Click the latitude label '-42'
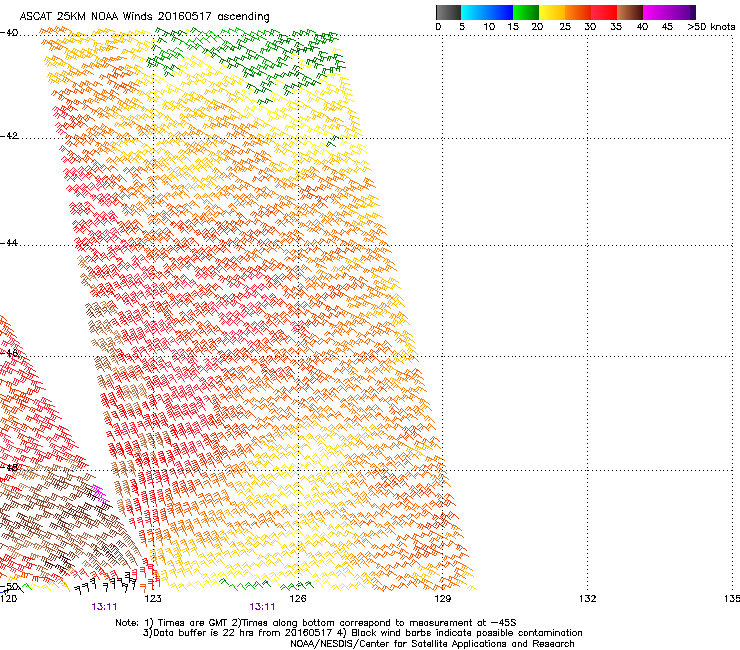Image resolution: width=740 pixels, height=650 pixels. pos(9,135)
